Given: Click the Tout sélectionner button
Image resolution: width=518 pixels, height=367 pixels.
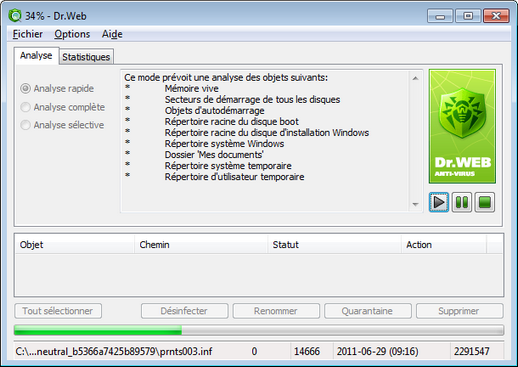Looking at the screenshot, I should pyautogui.click(x=58, y=311).
